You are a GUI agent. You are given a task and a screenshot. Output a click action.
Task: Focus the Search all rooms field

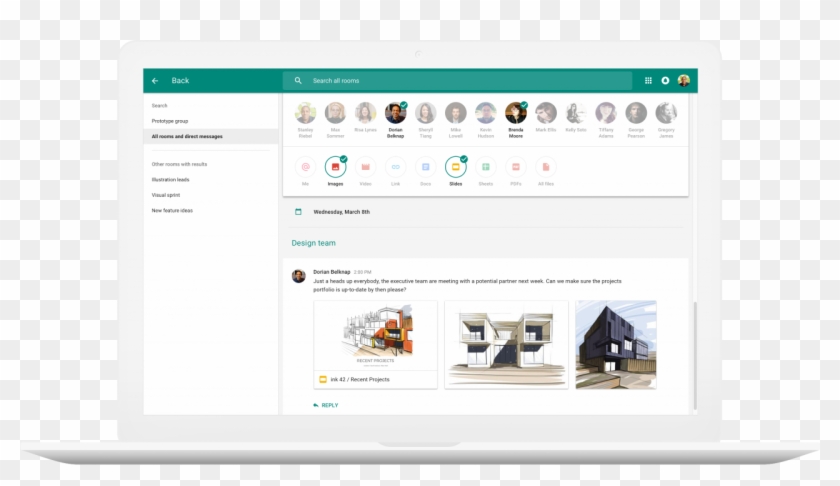tap(458, 81)
